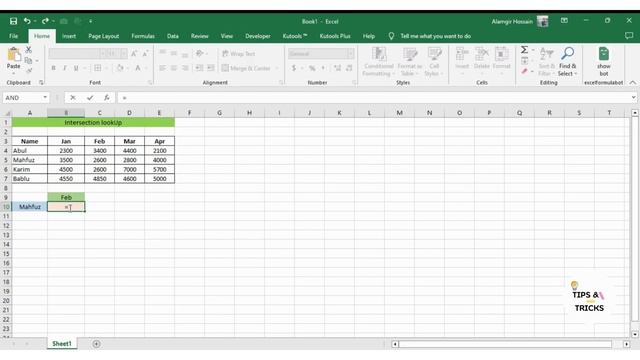This screenshot has width=640, height=360.
Task: Increase font size icon
Action: coord(134,53)
